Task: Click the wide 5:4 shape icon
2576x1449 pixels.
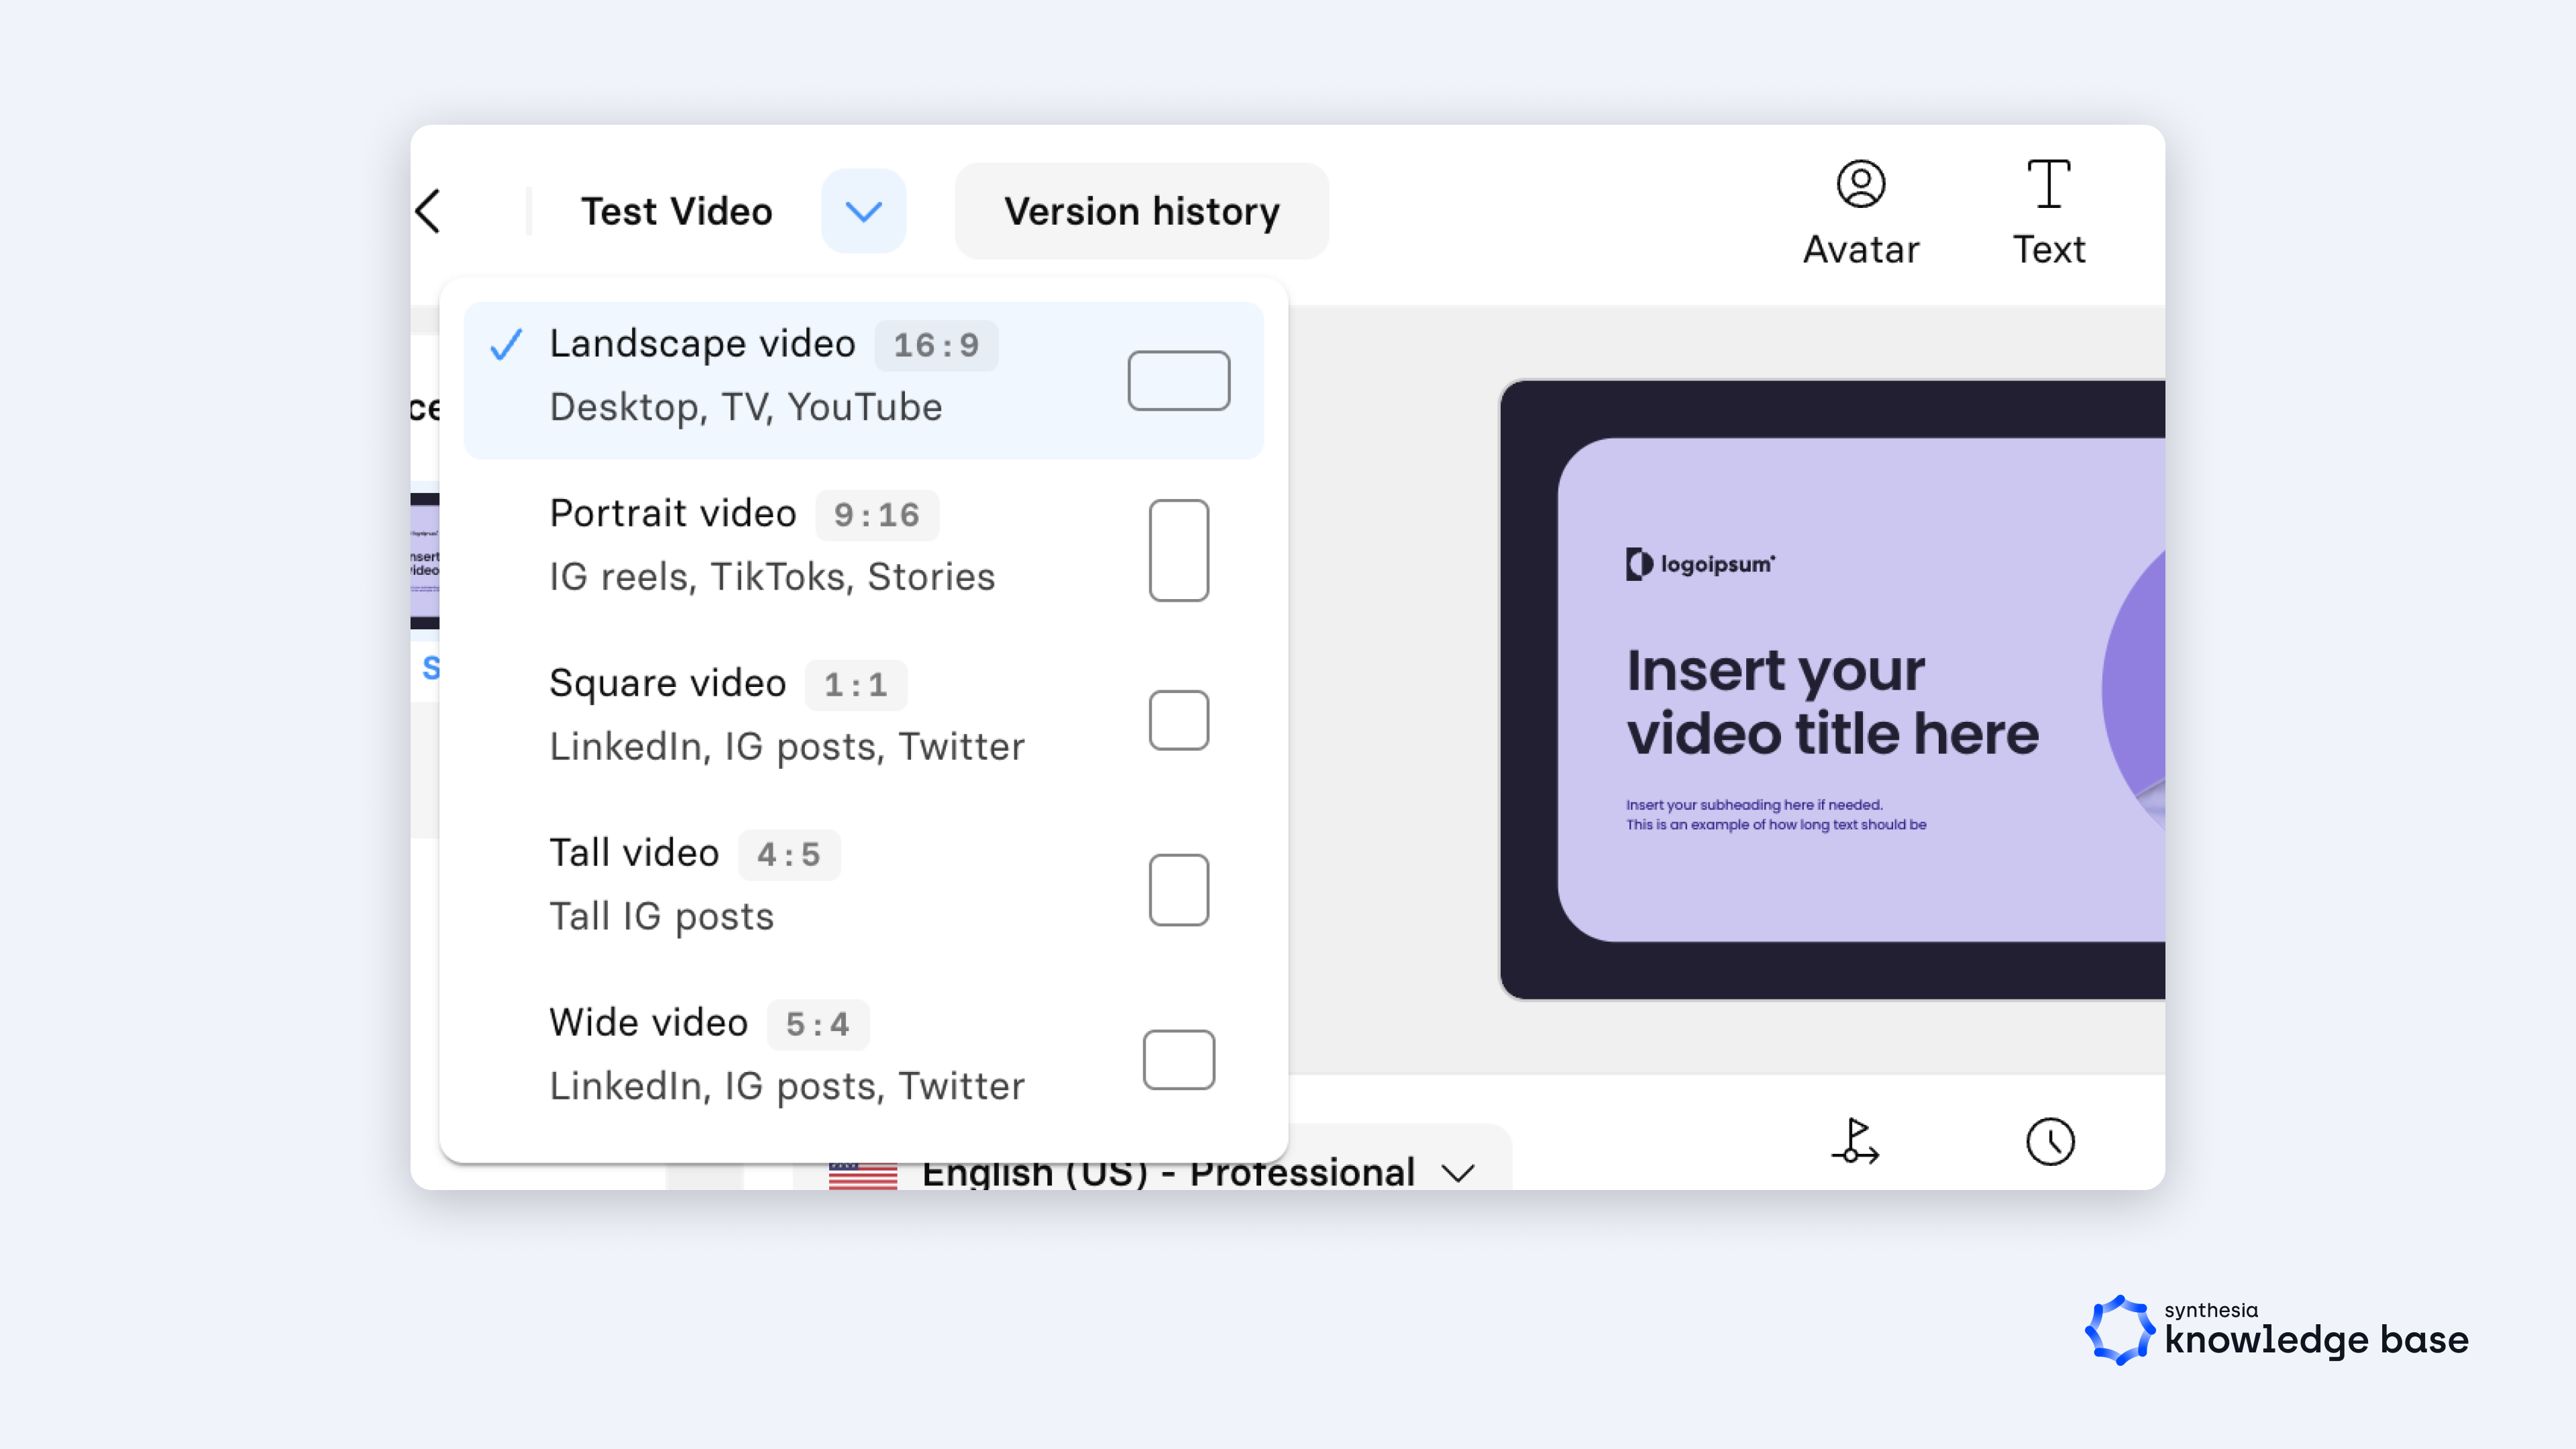Action: pyautogui.click(x=1178, y=1059)
